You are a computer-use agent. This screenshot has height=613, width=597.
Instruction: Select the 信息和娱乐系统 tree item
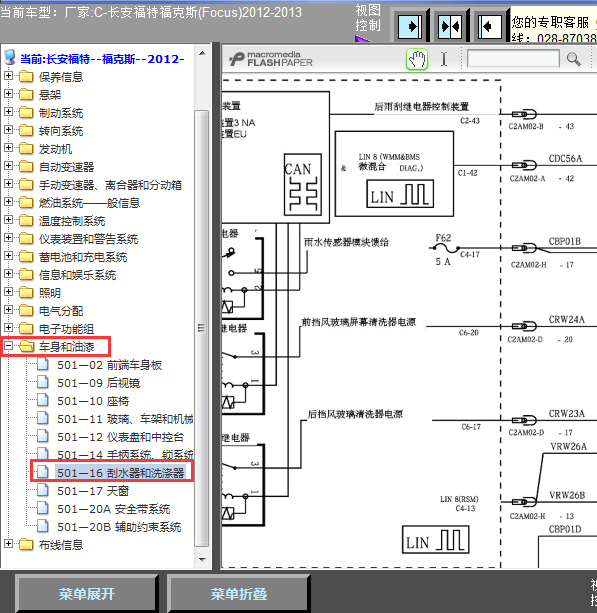click(x=77, y=275)
